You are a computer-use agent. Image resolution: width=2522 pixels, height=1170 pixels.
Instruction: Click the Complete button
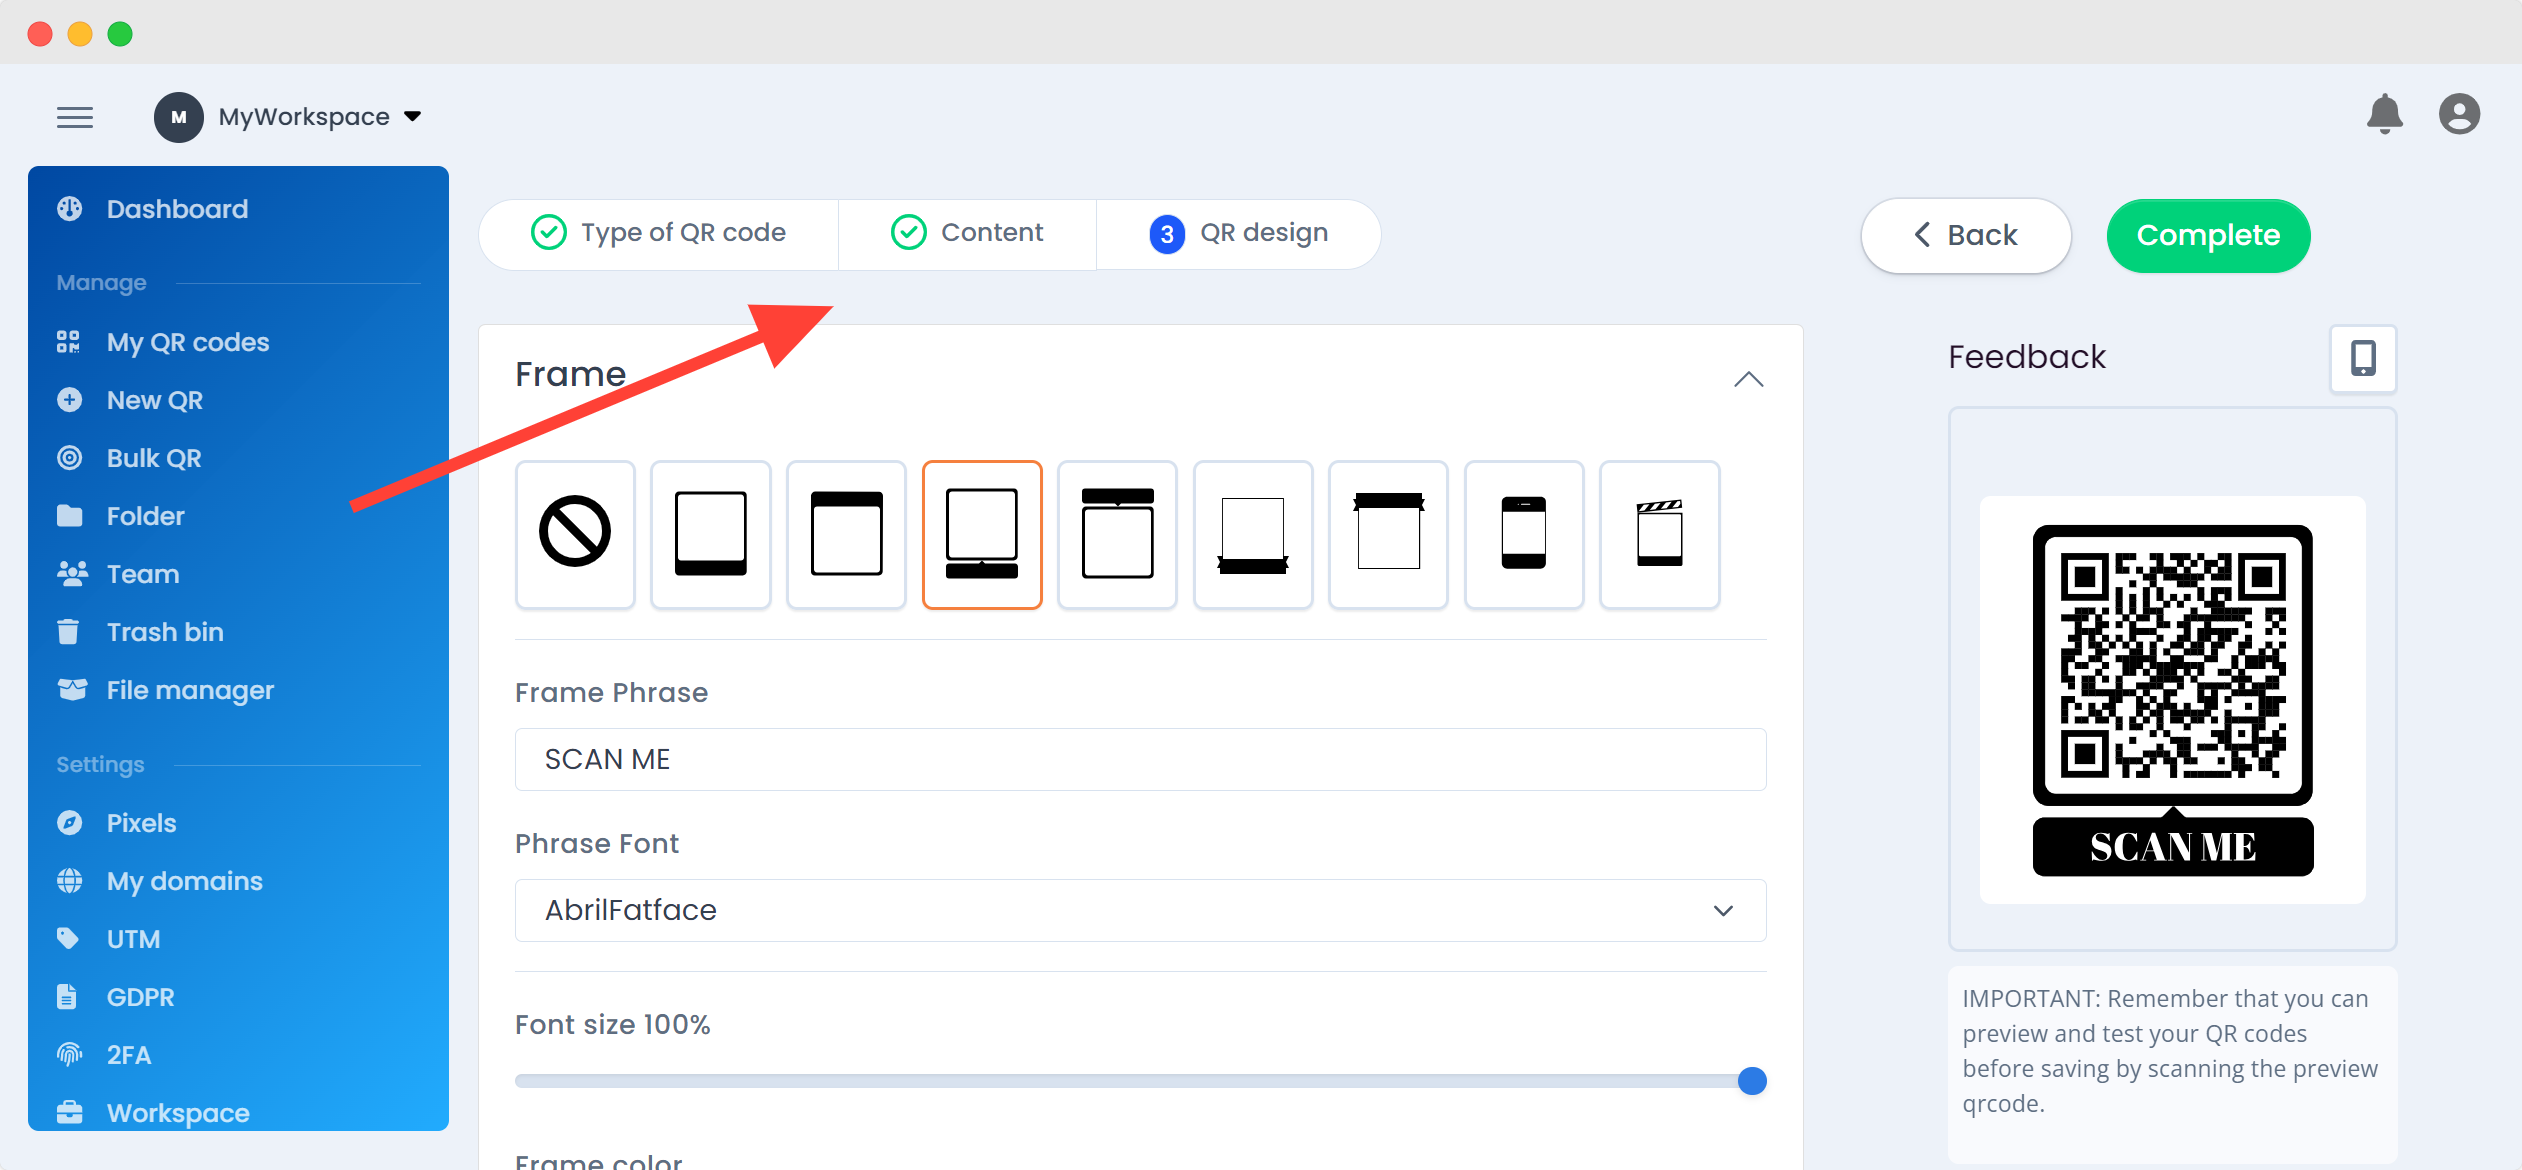coord(2208,235)
